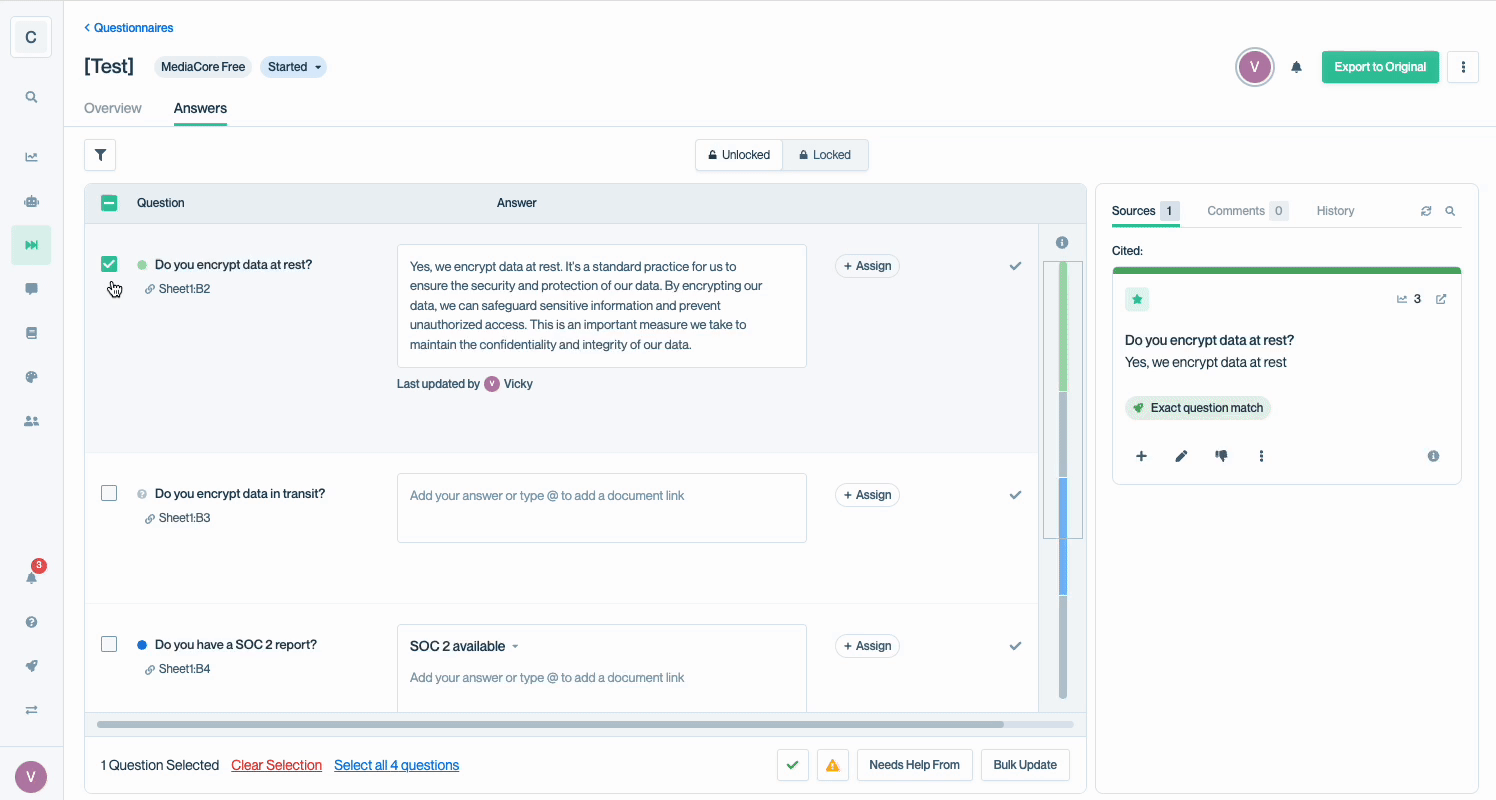This screenshot has width=1496, height=800.
Task: Thumbs down the cited source
Action: pos(1221,456)
